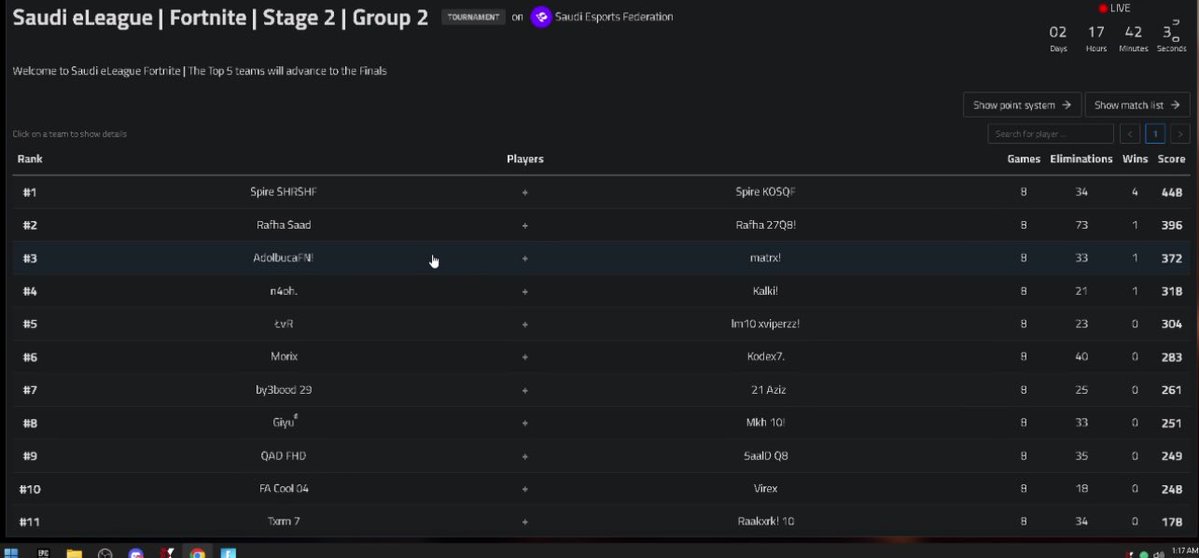Viewport: 1199px width, 558px height.
Task: Click the TOURNAMENT badge
Action: point(473,17)
